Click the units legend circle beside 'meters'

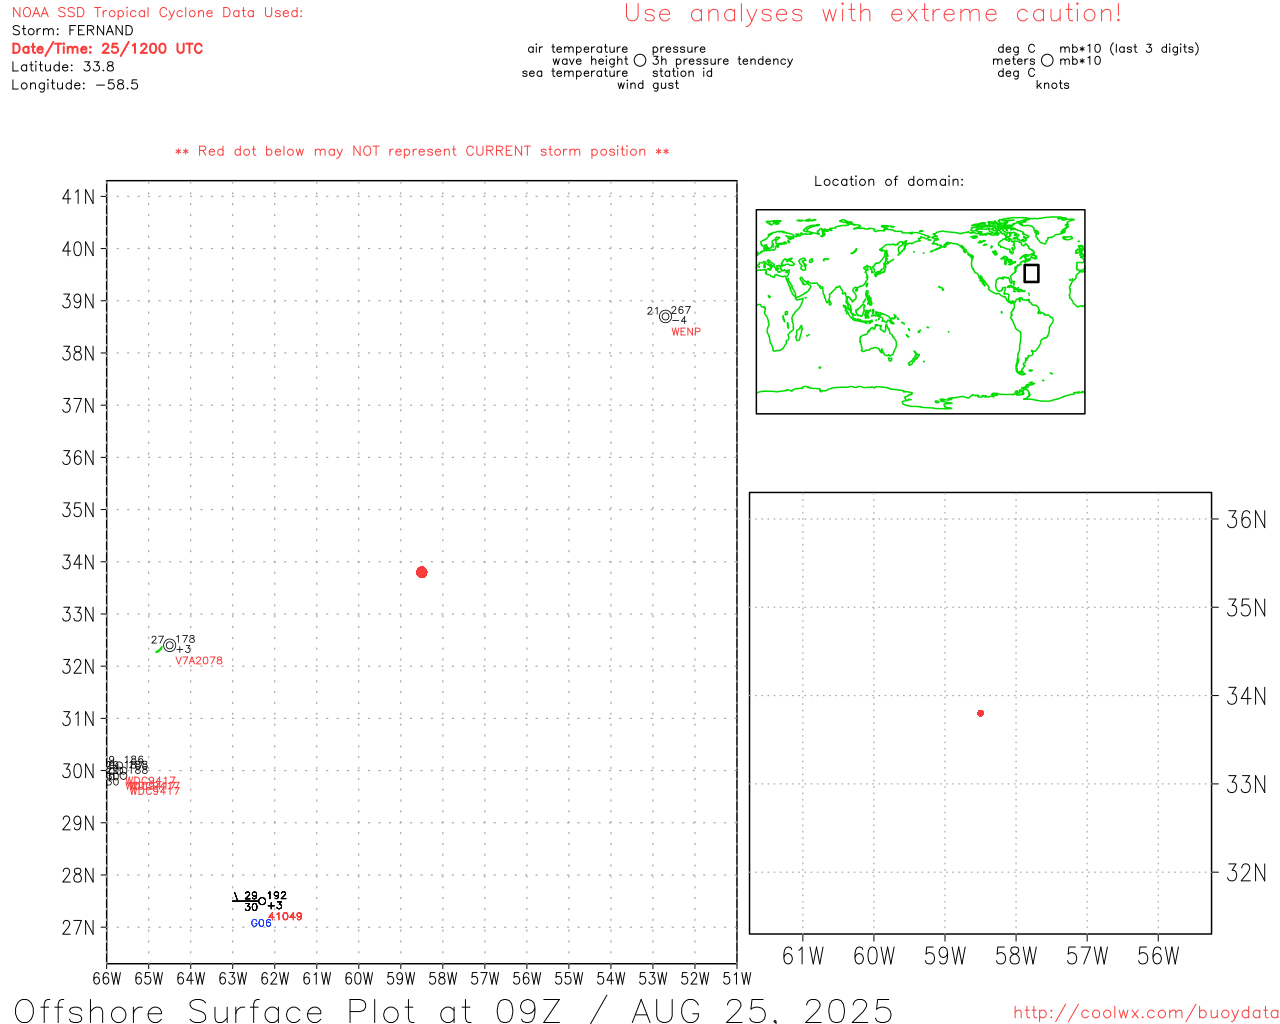tap(1047, 60)
